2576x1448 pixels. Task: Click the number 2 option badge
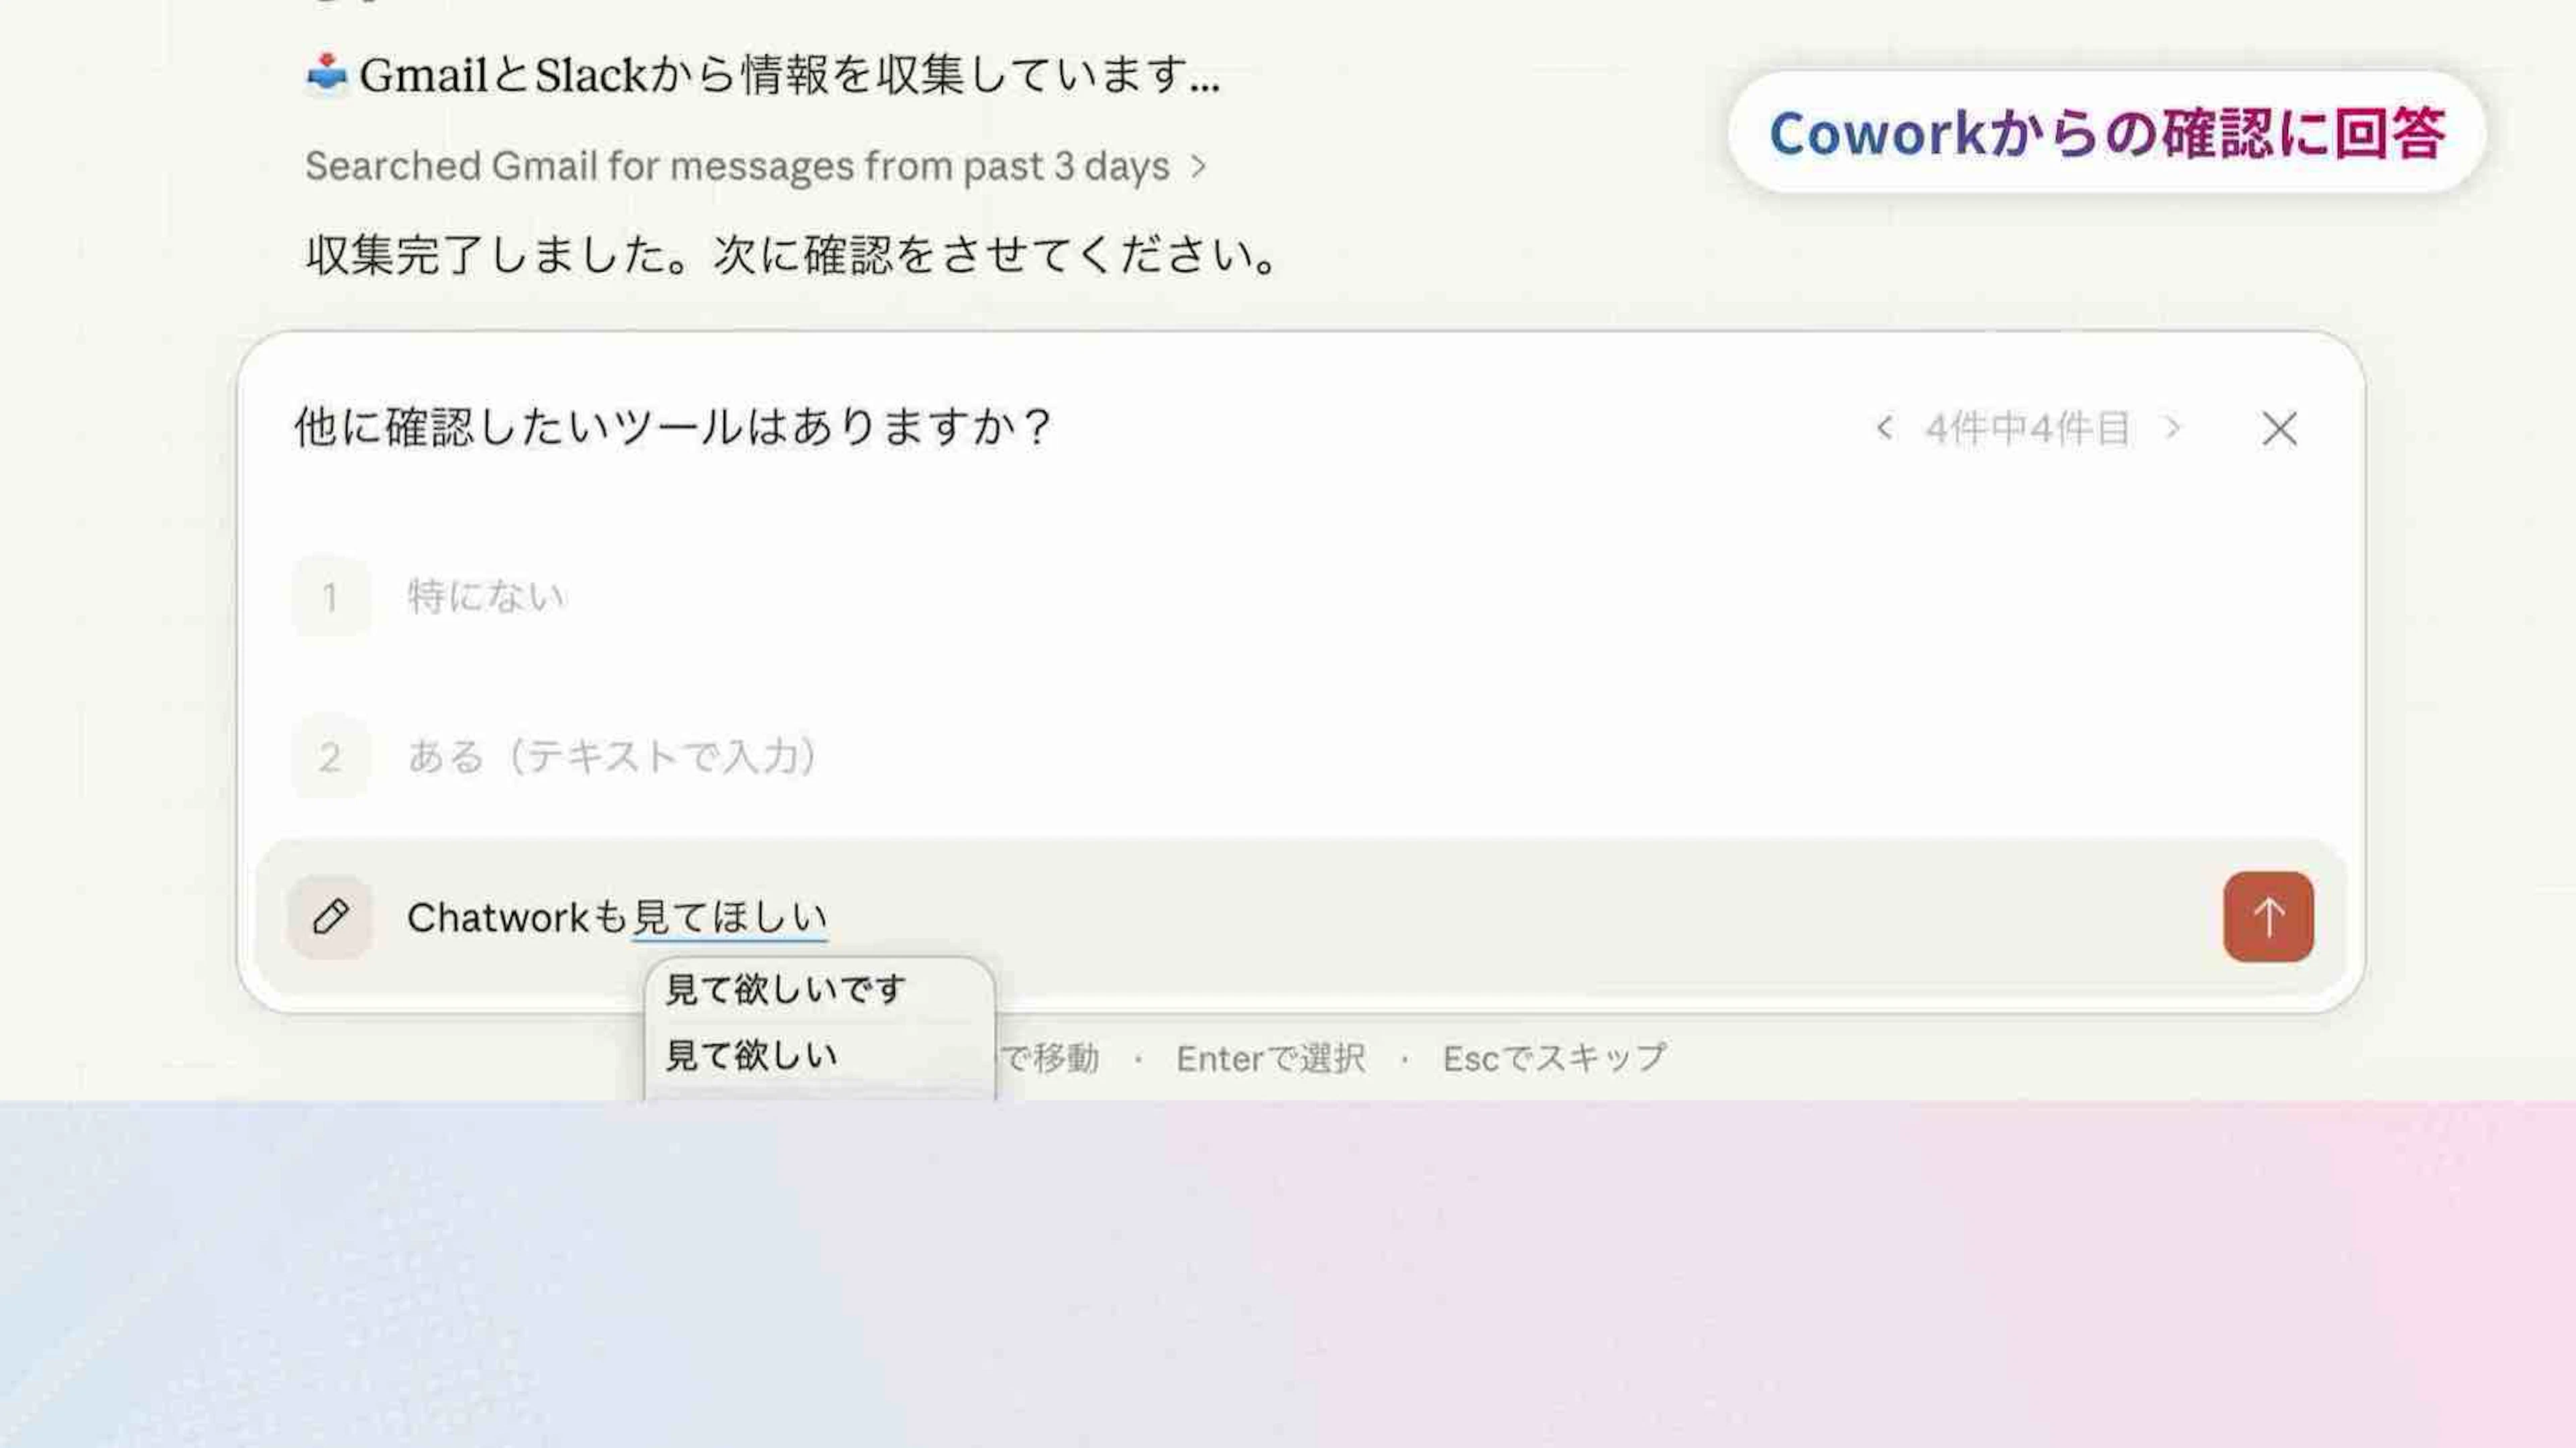pos(330,757)
